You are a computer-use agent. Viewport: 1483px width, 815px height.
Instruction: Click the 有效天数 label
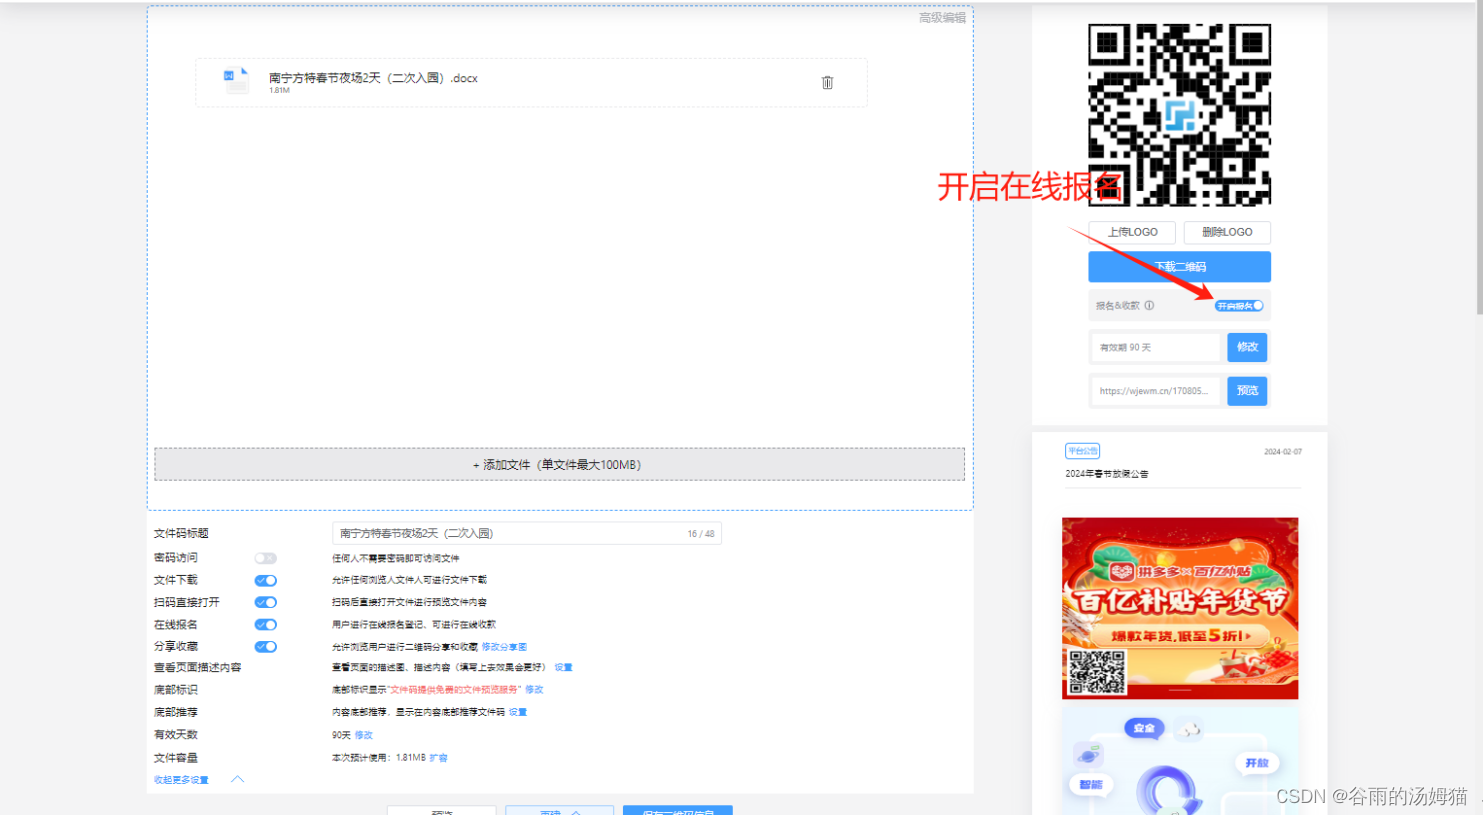[x=176, y=735]
